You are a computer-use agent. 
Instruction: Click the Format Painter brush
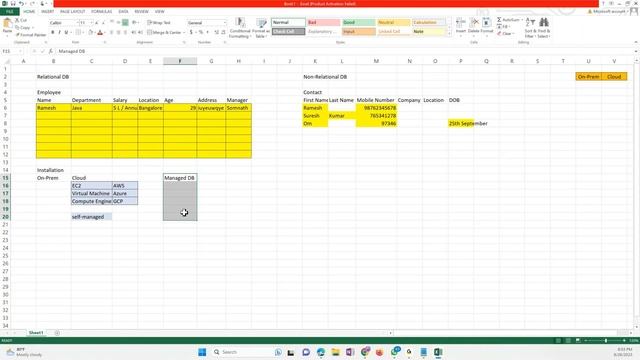coord(18,35)
